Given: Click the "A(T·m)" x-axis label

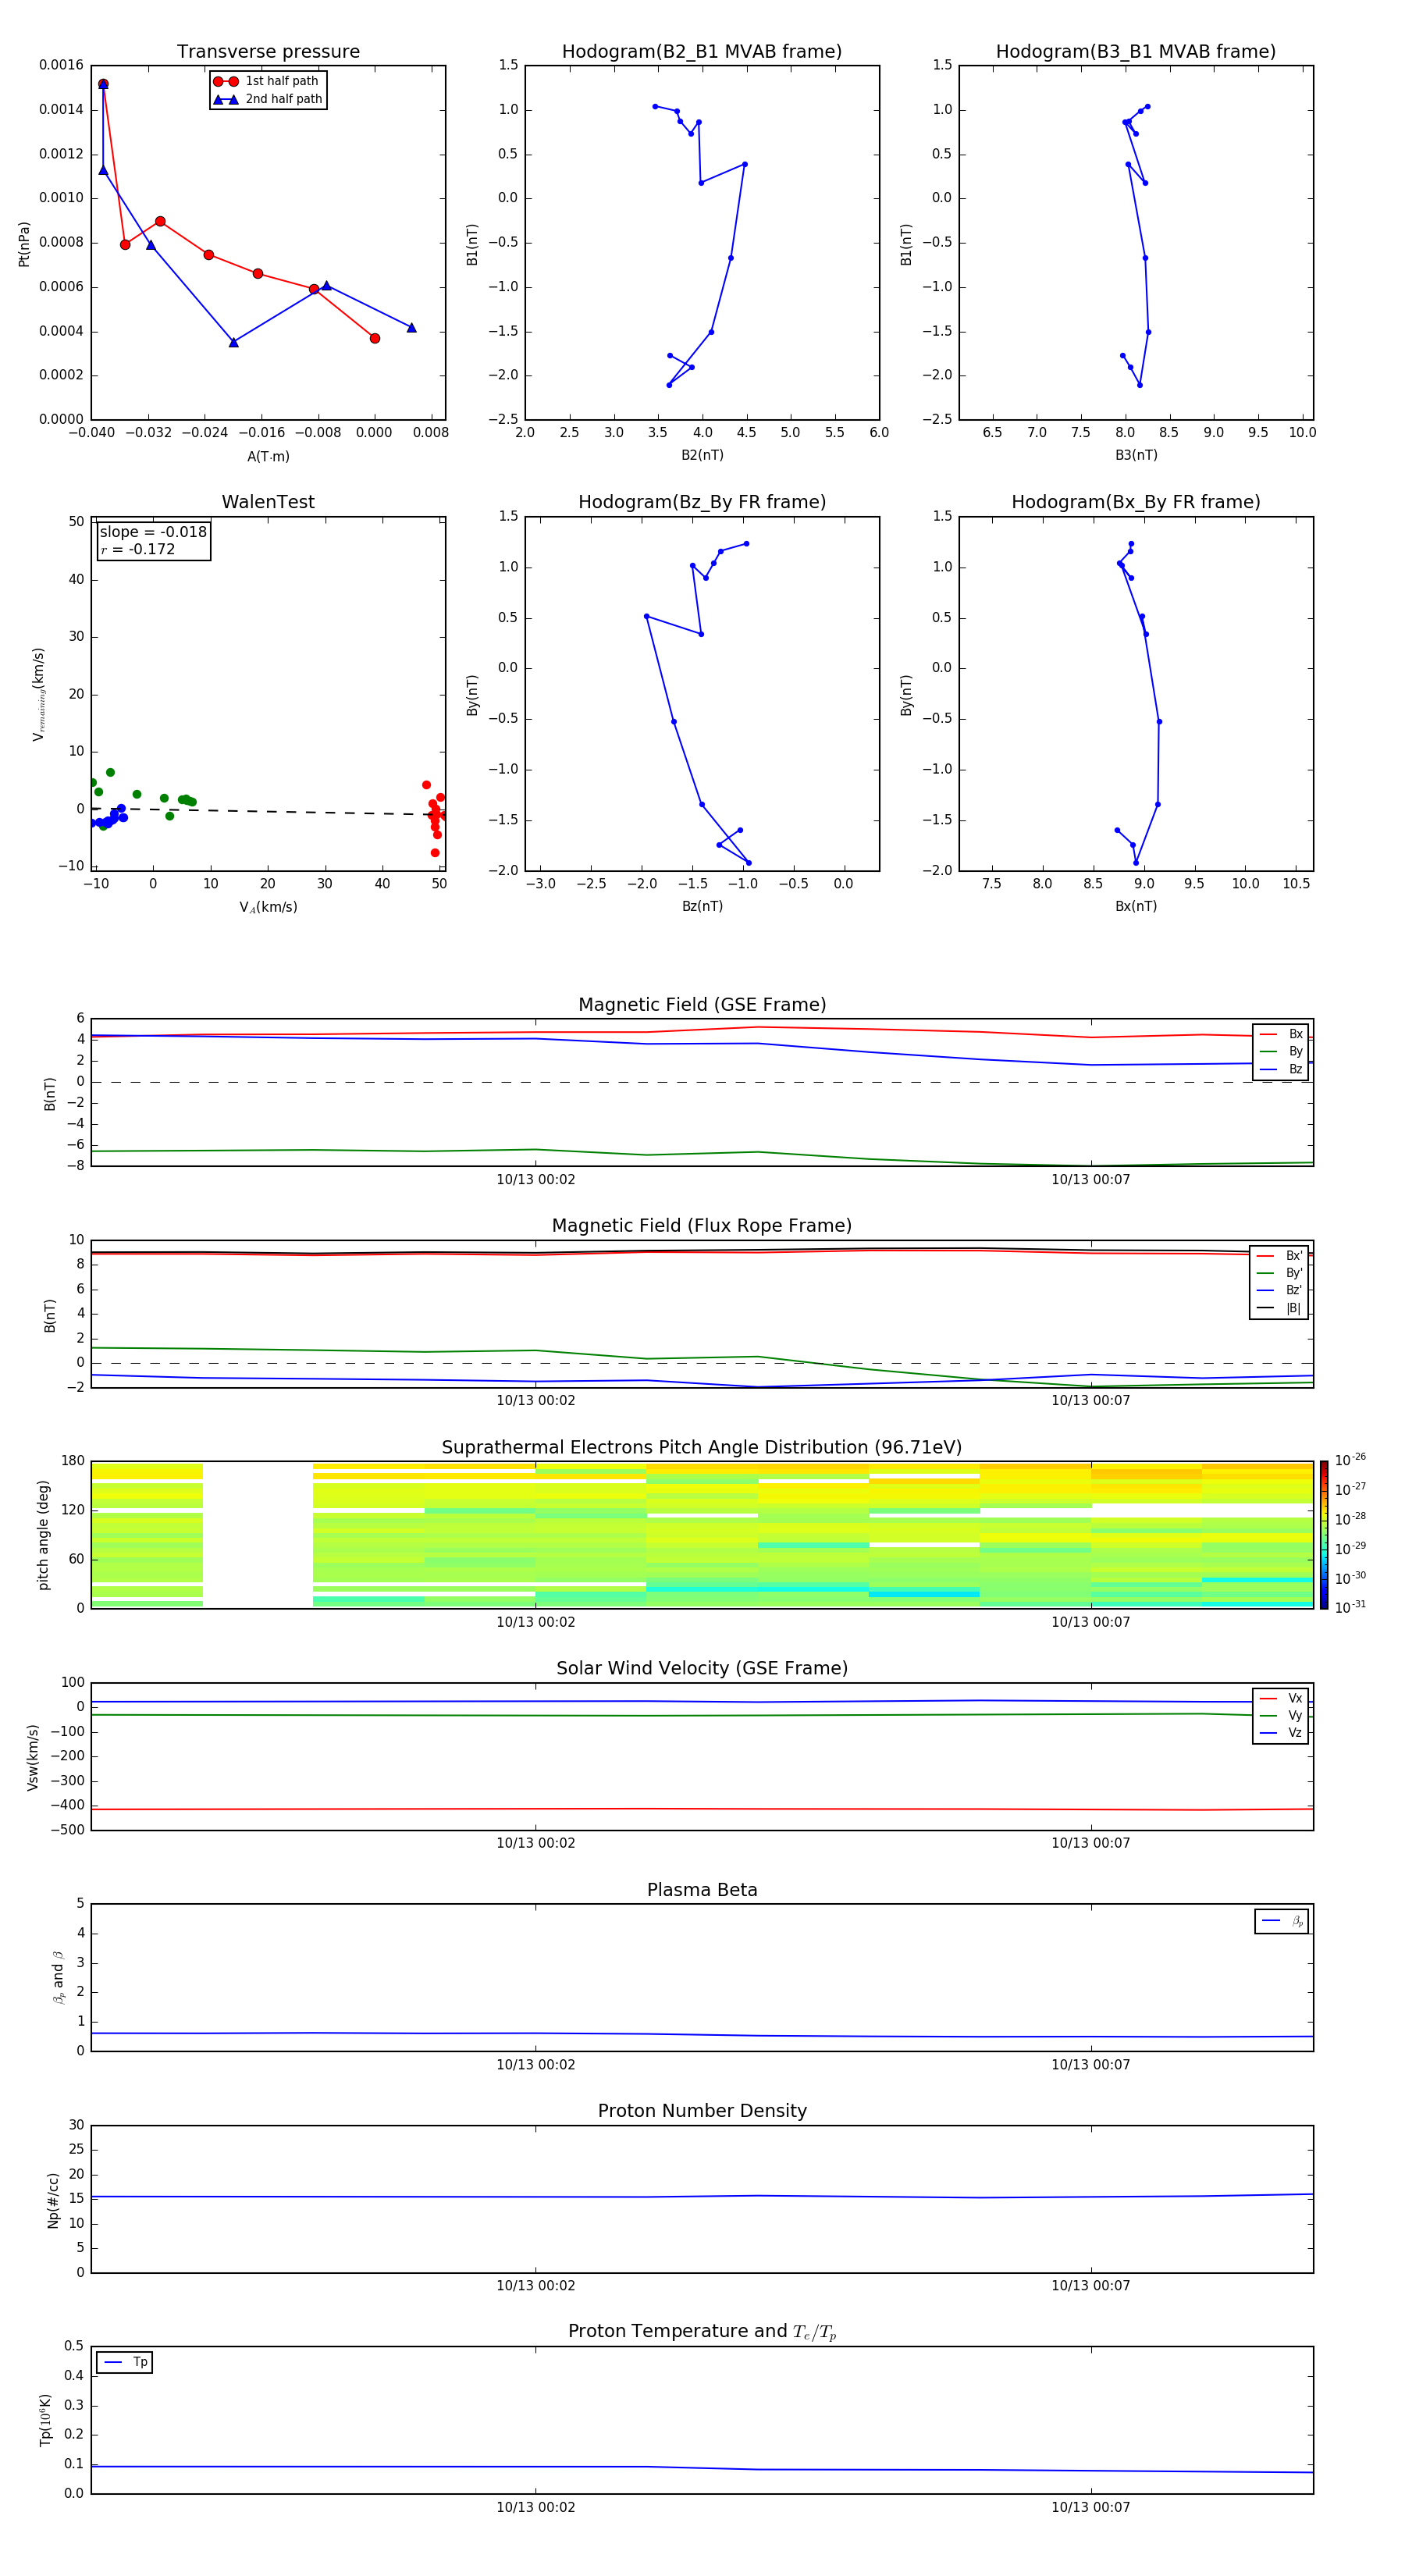Looking at the screenshot, I should pyautogui.click(x=268, y=457).
